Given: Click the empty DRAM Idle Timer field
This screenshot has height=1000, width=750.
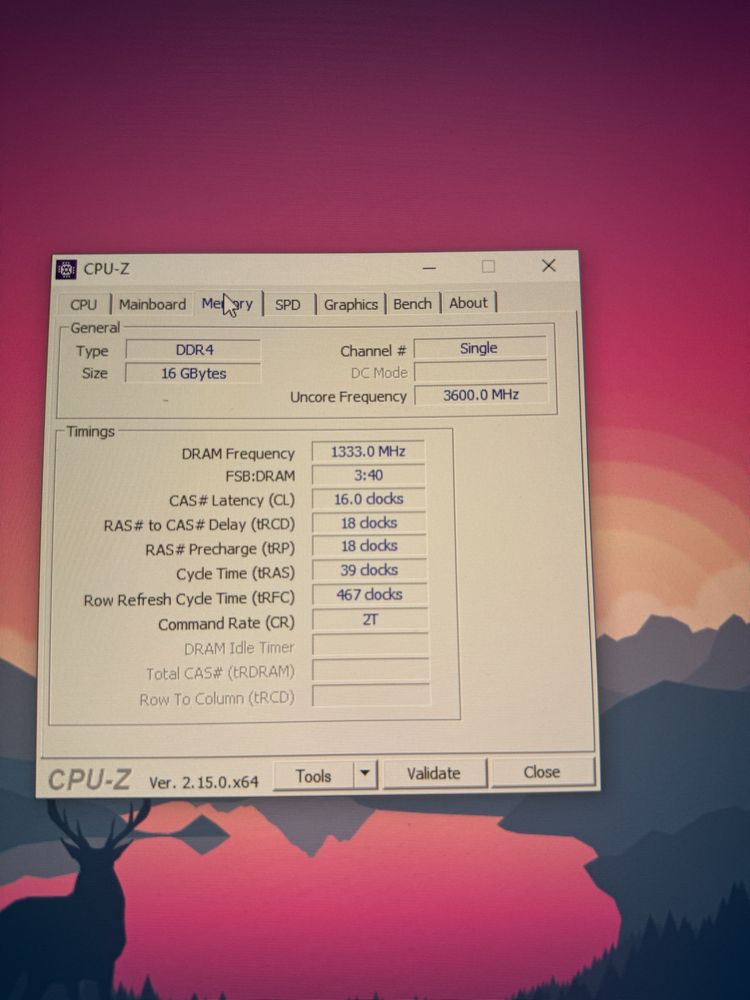Looking at the screenshot, I should click(371, 645).
